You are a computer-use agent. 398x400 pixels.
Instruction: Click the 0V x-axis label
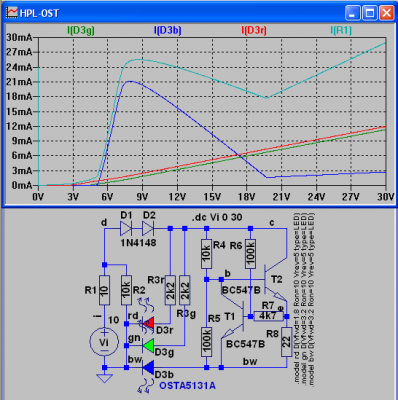point(38,197)
